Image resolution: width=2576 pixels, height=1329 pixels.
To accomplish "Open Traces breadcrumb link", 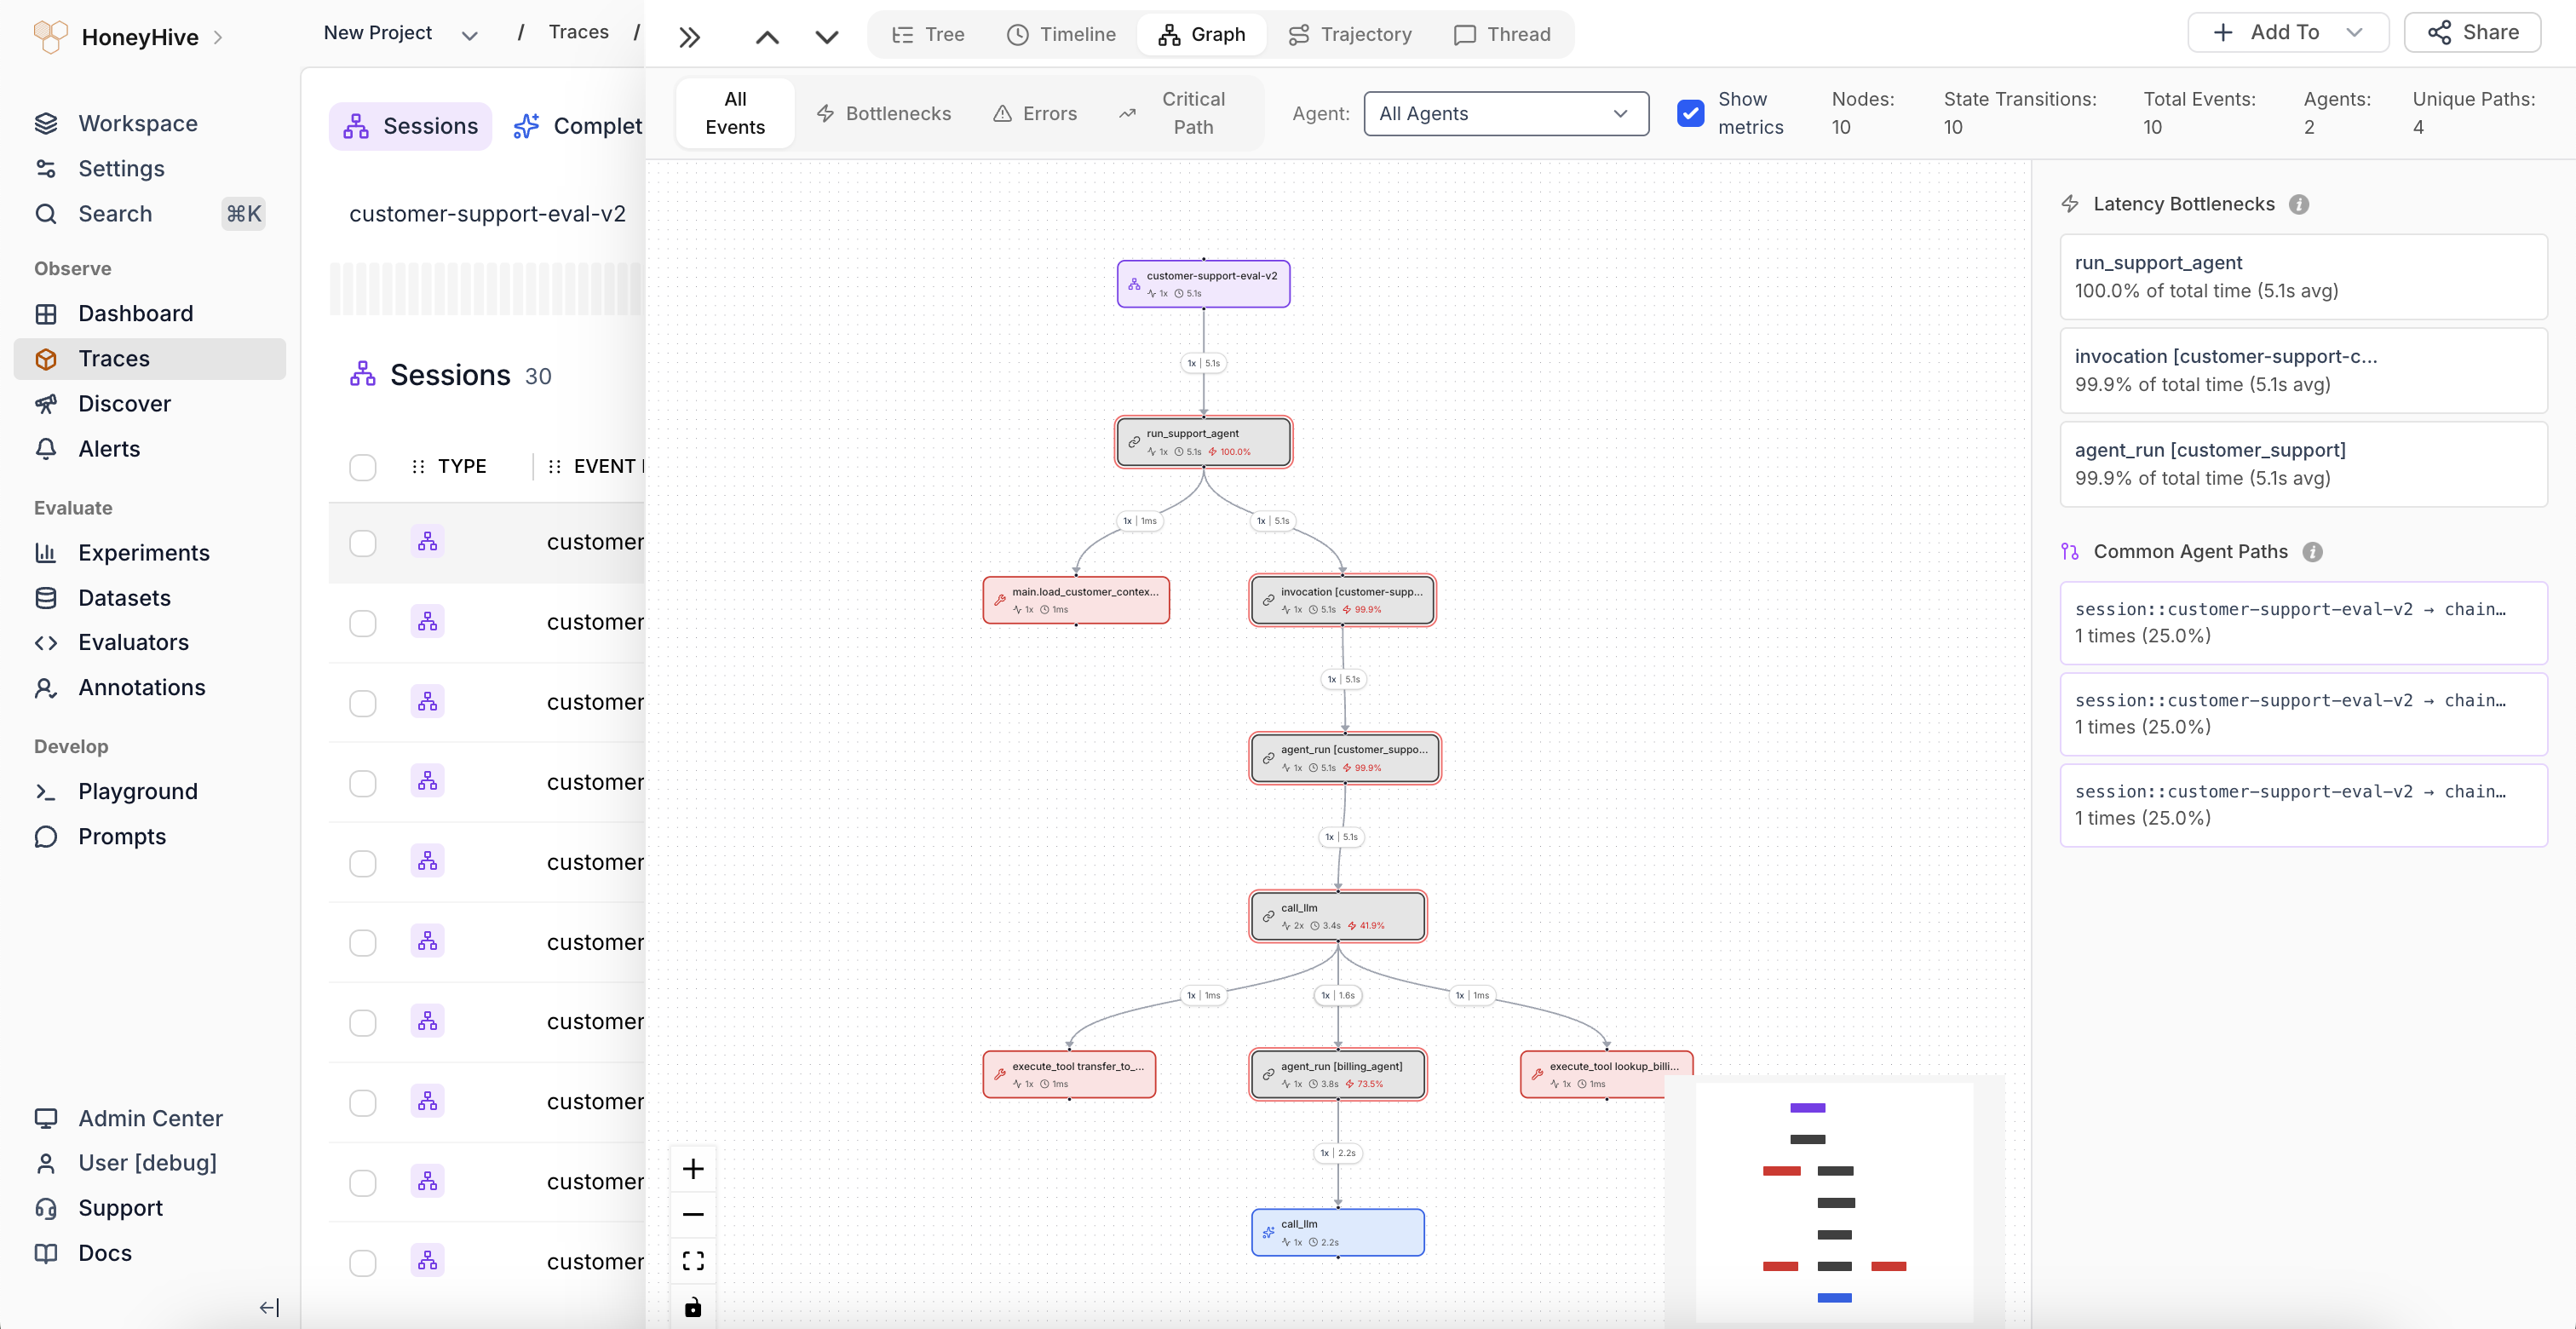I will [578, 32].
